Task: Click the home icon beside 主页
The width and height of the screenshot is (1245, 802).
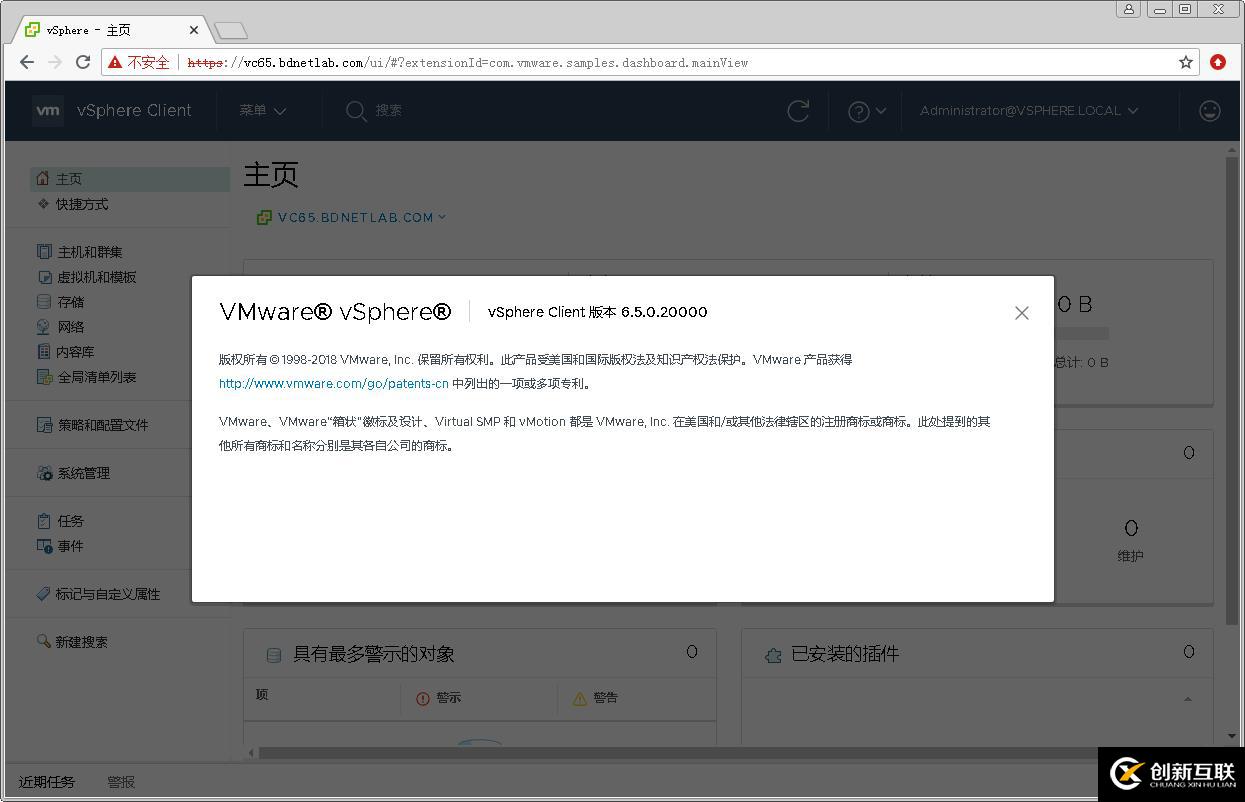Action: [43, 179]
